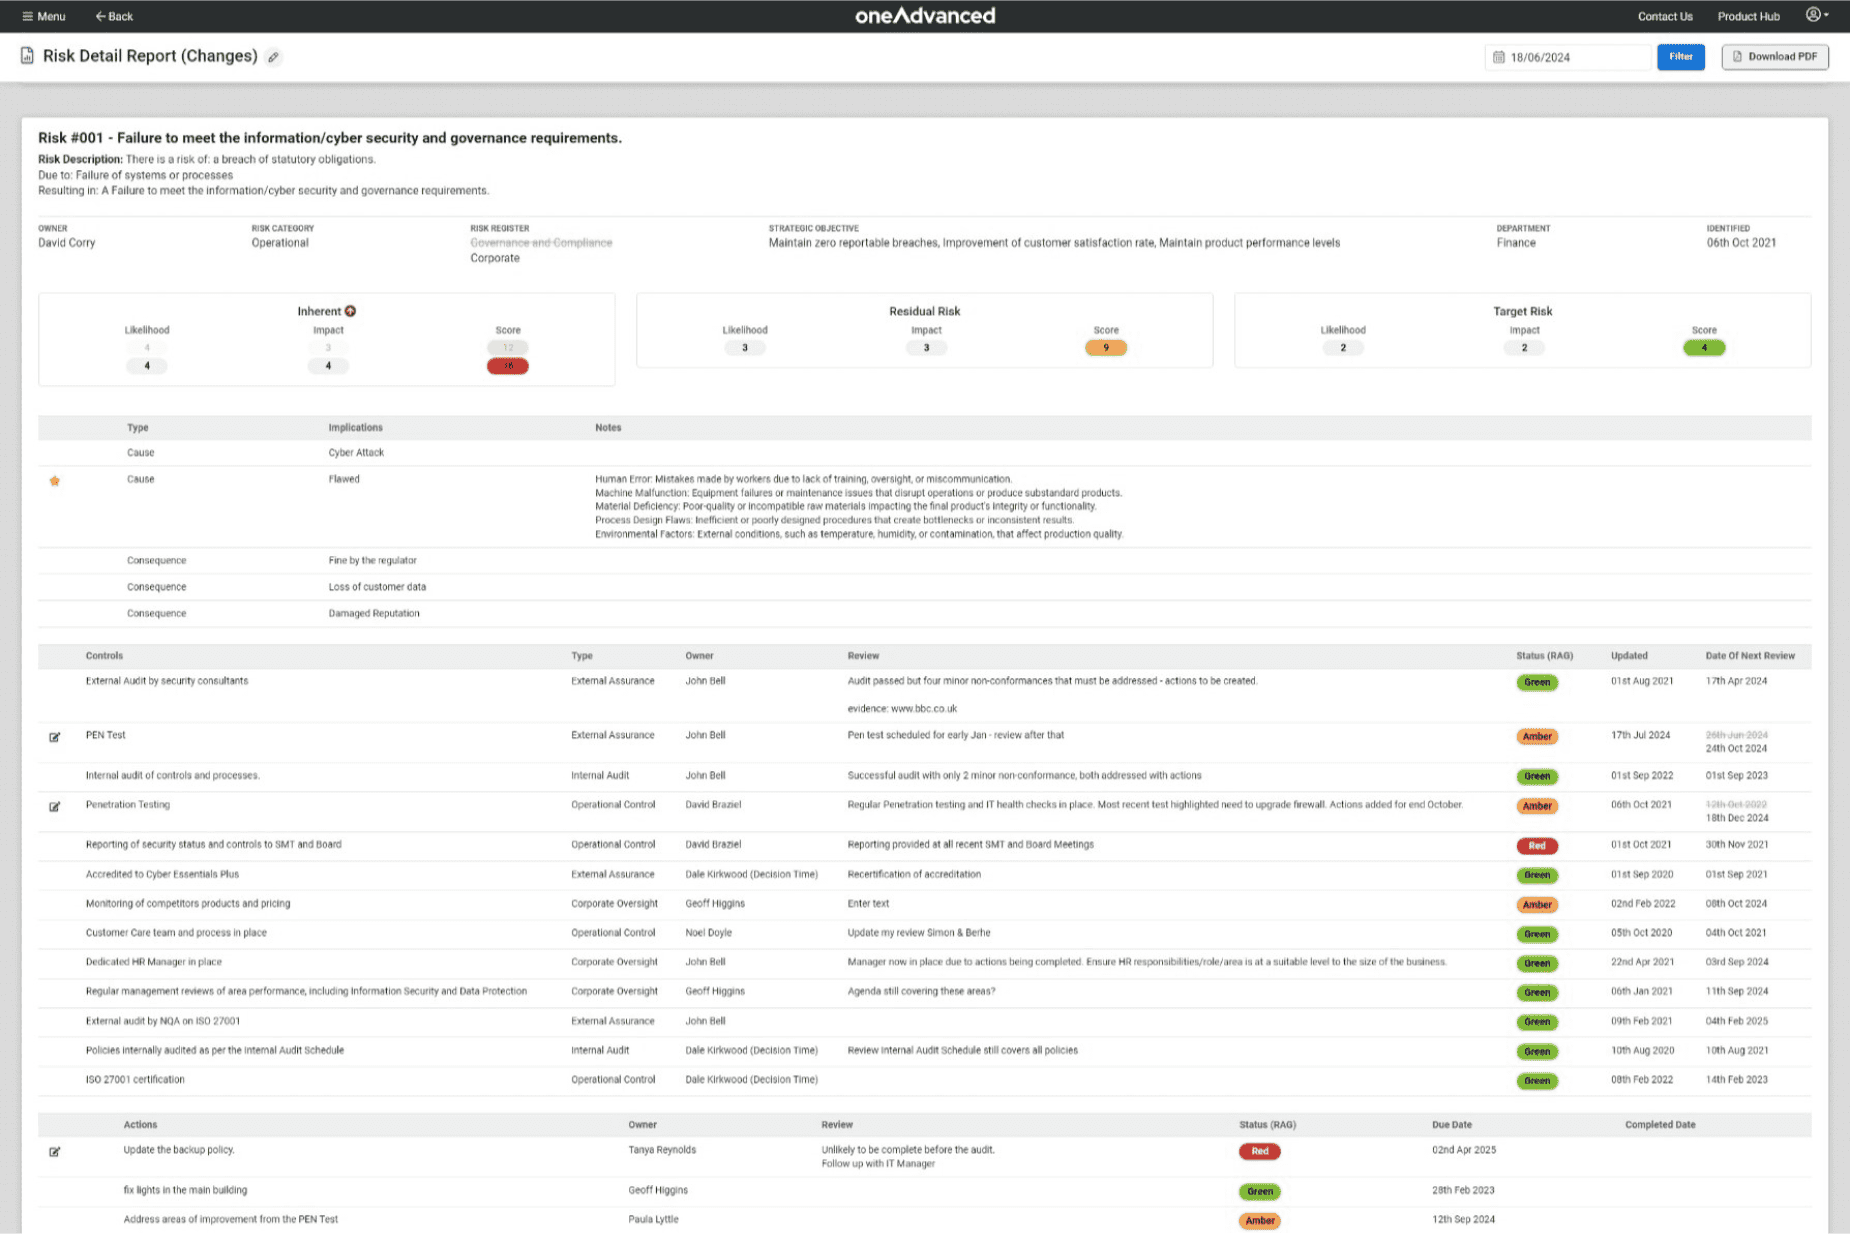This screenshot has width=1850, height=1234.
Task: Click the oneAdvanced logo
Action: click(x=925, y=16)
